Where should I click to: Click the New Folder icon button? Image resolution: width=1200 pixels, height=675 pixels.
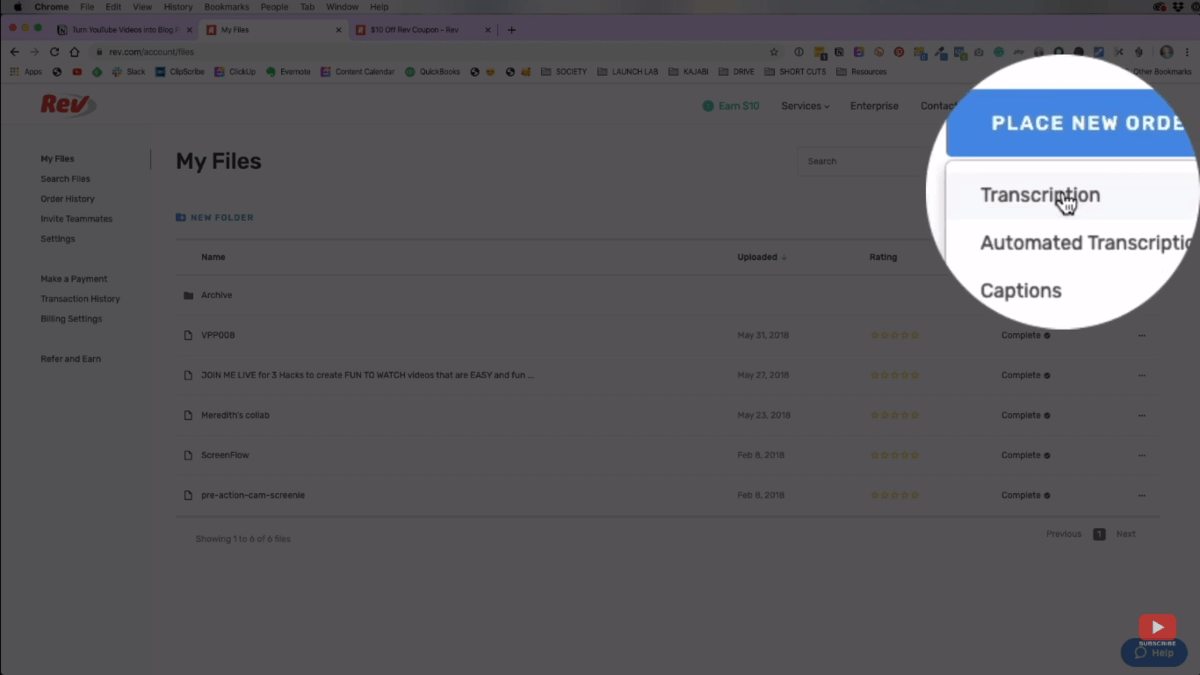click(181, 217)
